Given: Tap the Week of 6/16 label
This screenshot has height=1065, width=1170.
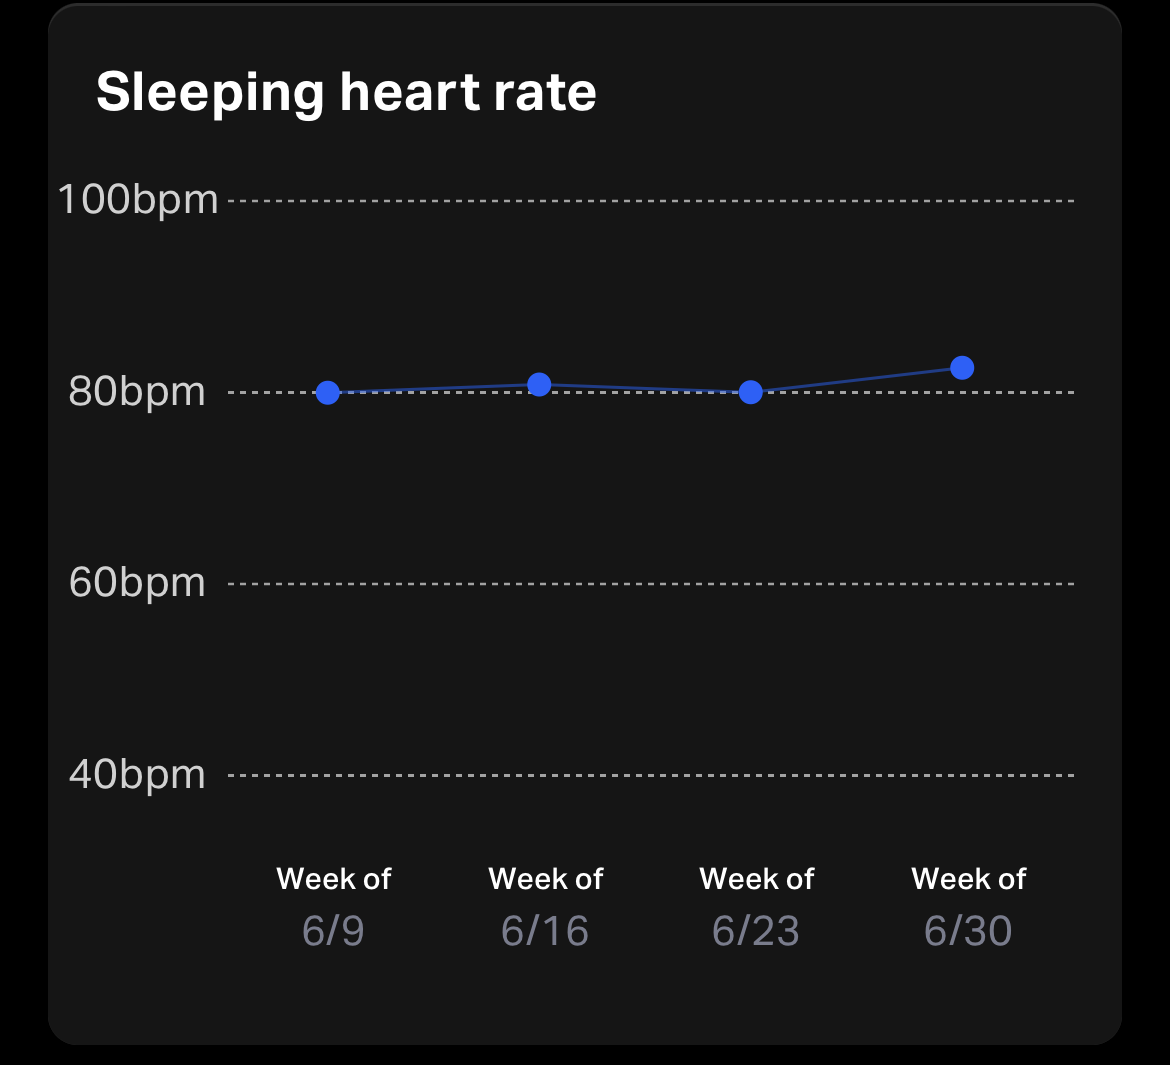Looking at the screenshot, I should (545, 906).
